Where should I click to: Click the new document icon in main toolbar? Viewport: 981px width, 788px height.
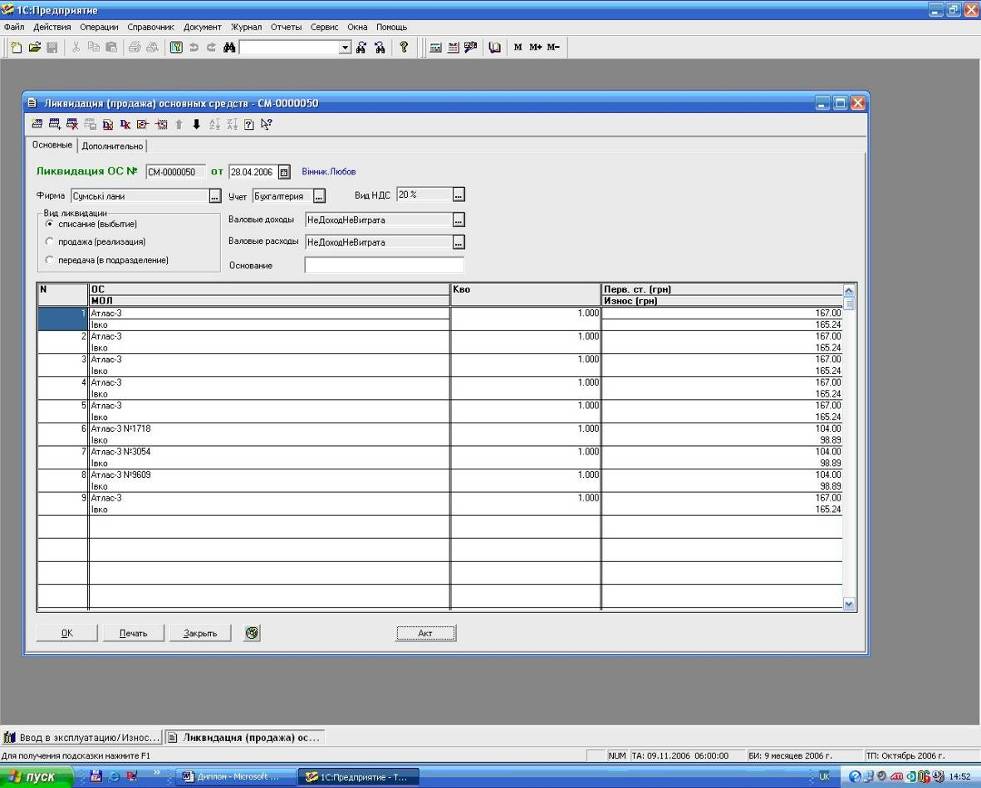(x=16, y=47)
